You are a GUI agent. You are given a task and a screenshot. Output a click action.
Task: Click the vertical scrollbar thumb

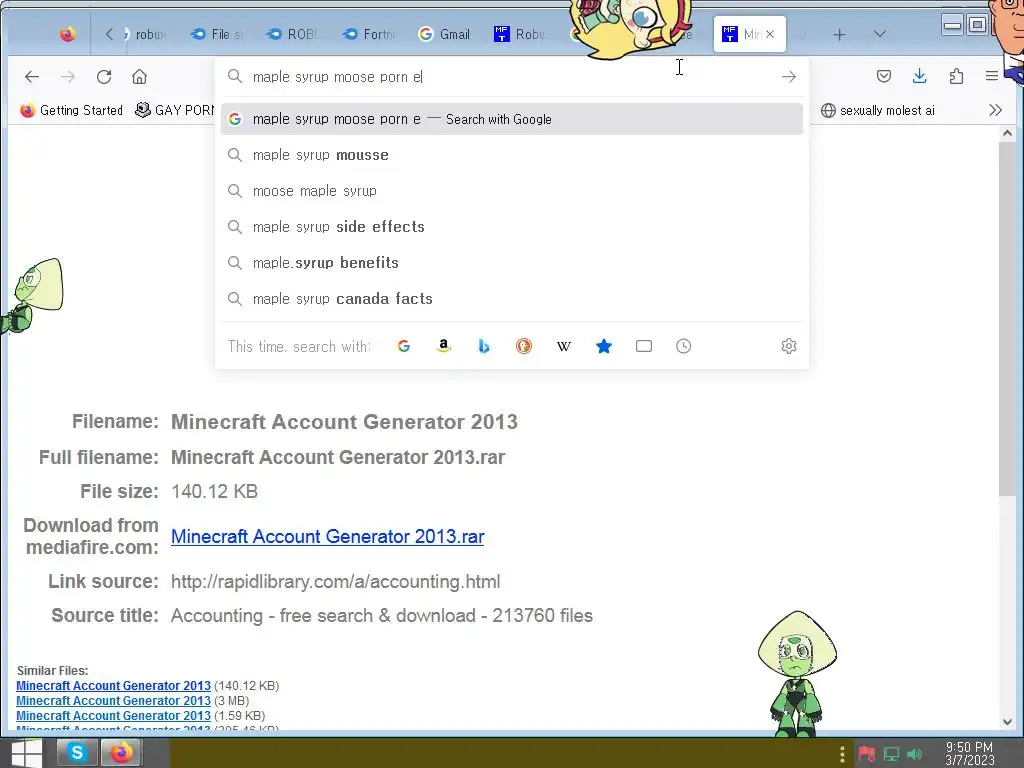(1007, 319)
